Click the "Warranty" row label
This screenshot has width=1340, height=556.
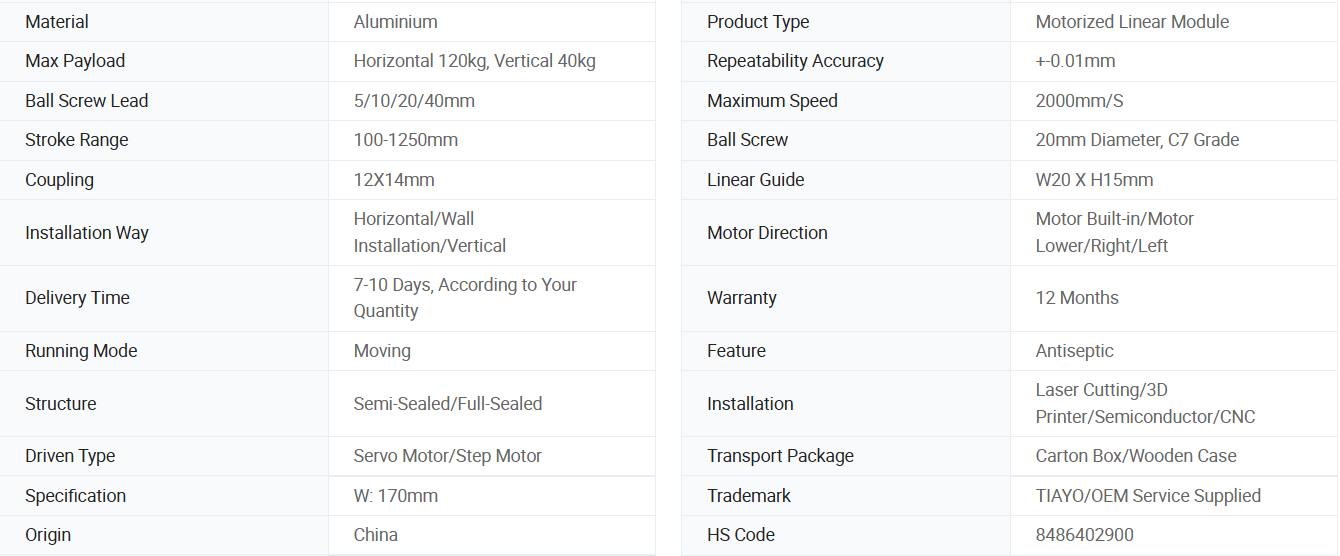click(x=742, y=298)
